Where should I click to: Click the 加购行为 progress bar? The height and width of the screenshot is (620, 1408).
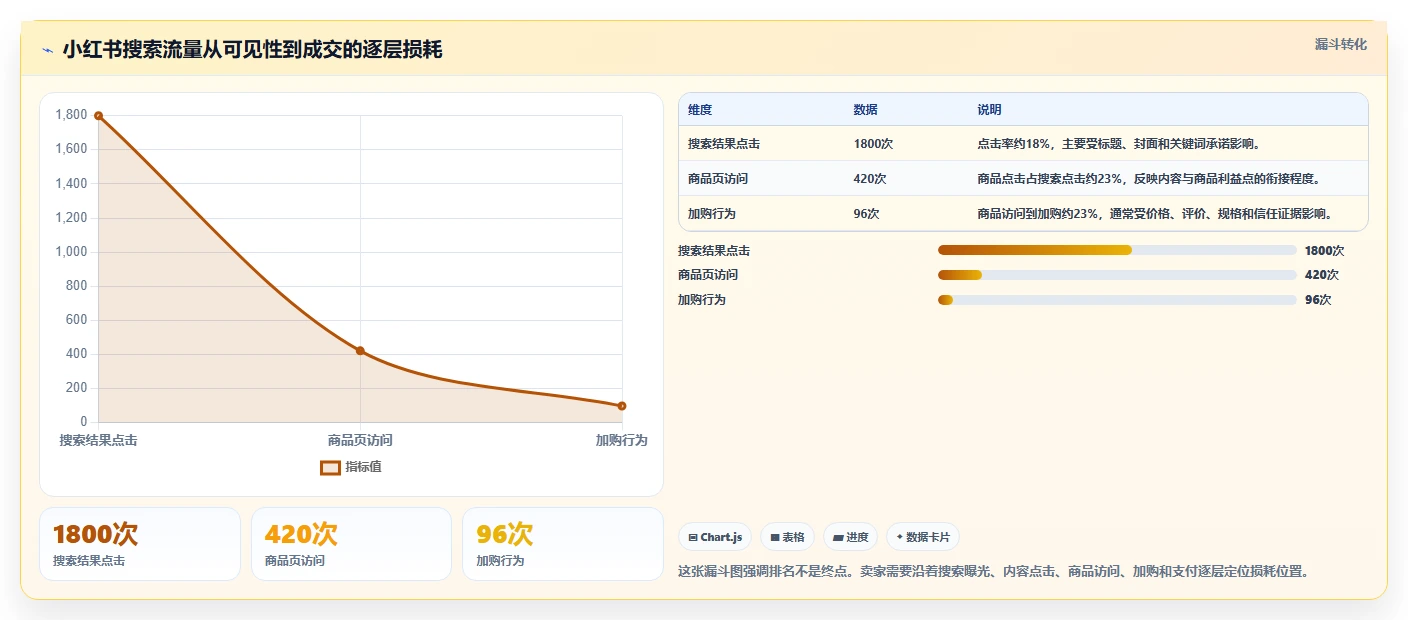(1117, 300)
